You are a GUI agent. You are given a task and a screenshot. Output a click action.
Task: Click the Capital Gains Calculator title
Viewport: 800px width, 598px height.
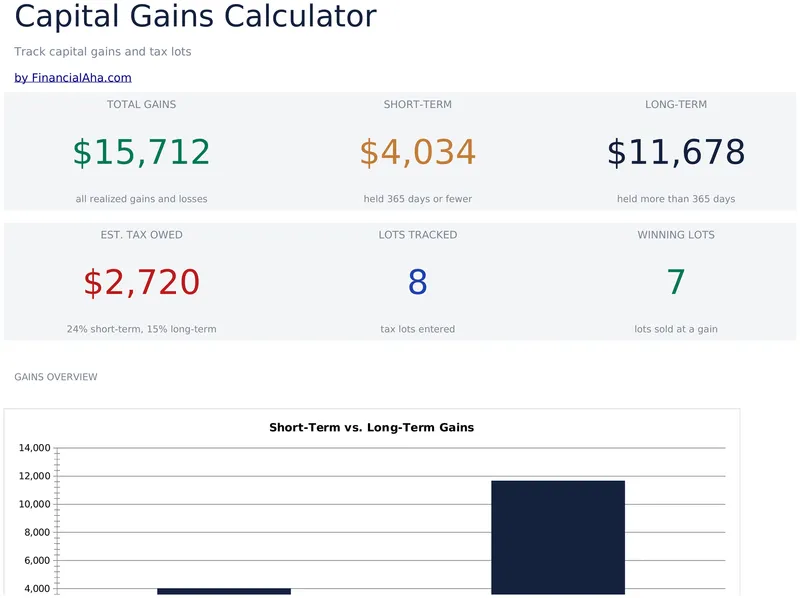195,15
